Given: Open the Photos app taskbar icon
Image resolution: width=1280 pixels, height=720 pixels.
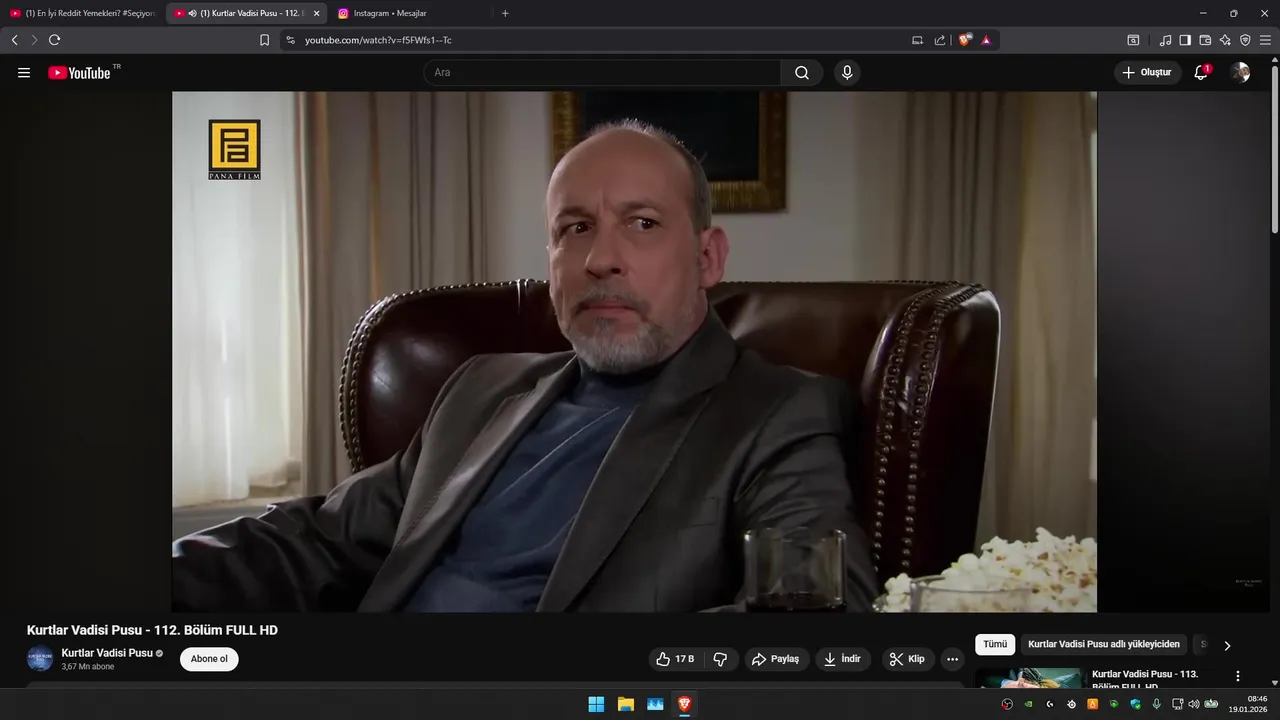Looking at the screenshot, I should click(x=655, y=704).
